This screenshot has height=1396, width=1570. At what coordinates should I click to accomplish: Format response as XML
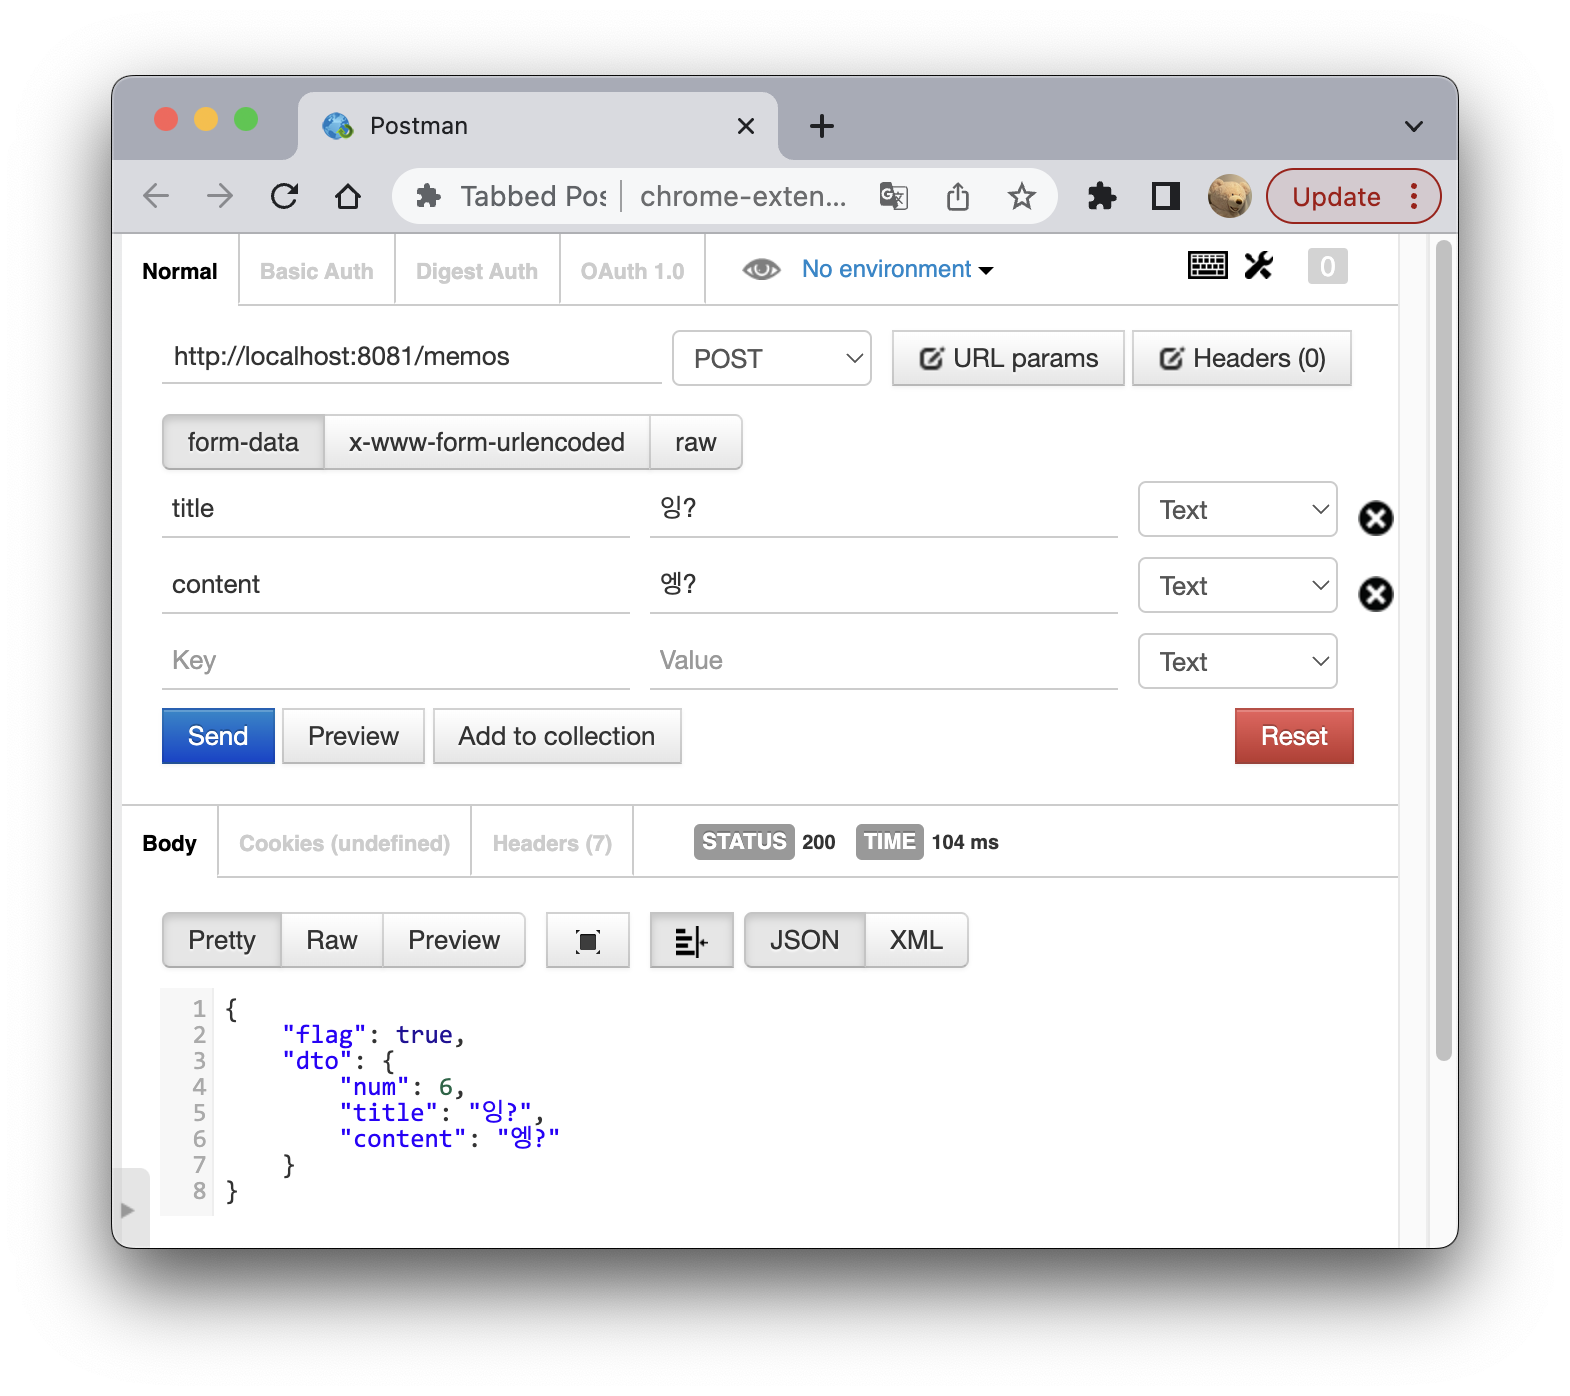point(916,940)
